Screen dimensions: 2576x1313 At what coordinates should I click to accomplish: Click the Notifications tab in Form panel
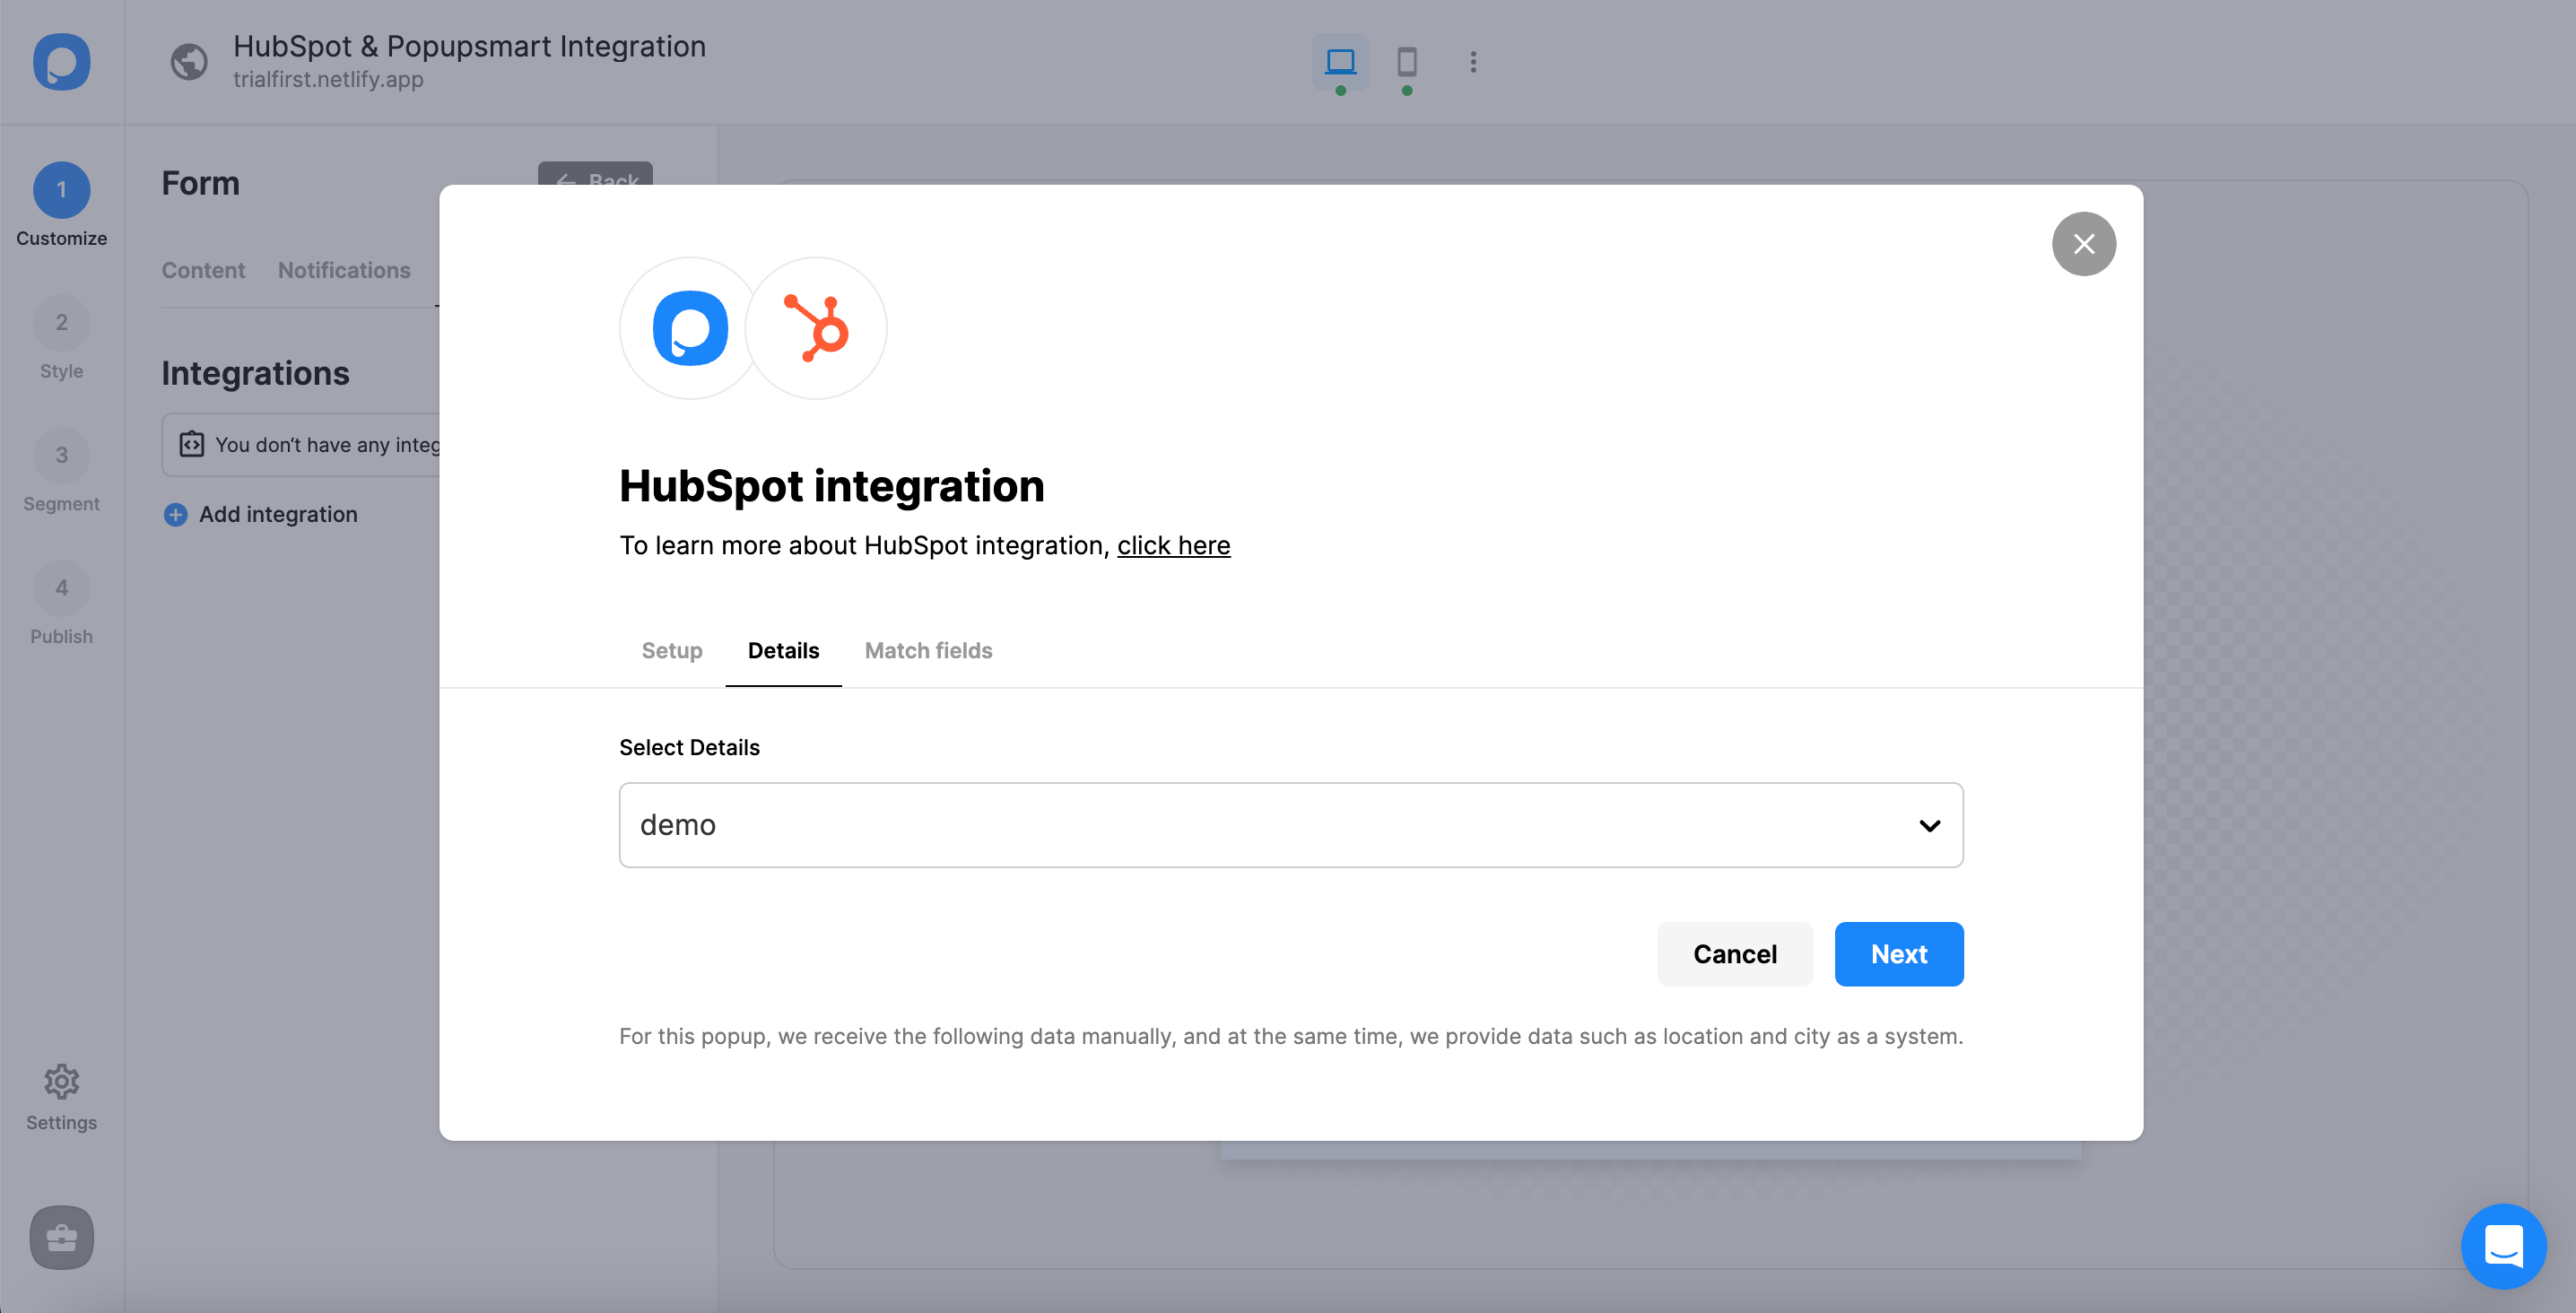coord(345,268)
